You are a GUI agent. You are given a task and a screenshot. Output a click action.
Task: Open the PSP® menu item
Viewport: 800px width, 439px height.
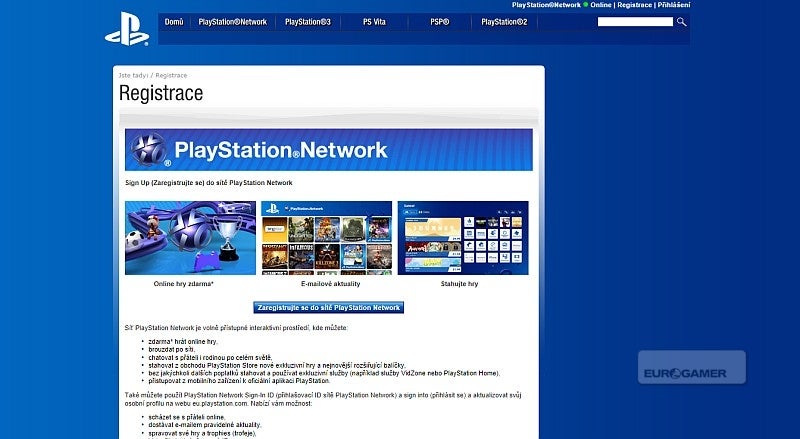pos(440,22)
